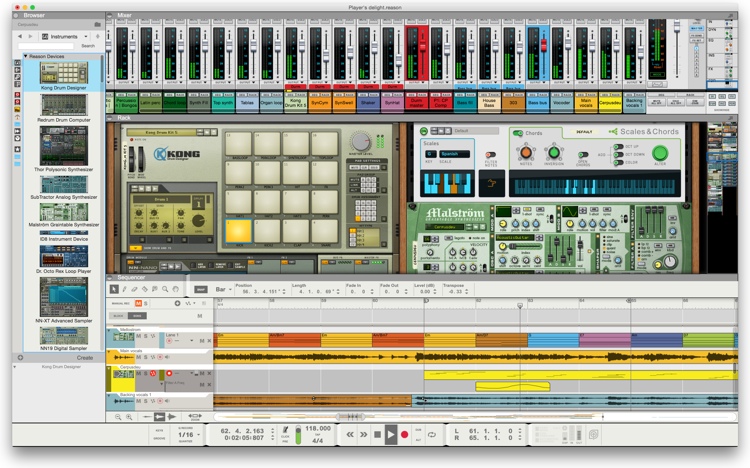Screen dimensions: 750x468
Task: Select the Eraser tool in sequencer toolbar
Action: [x=134, y=289]
